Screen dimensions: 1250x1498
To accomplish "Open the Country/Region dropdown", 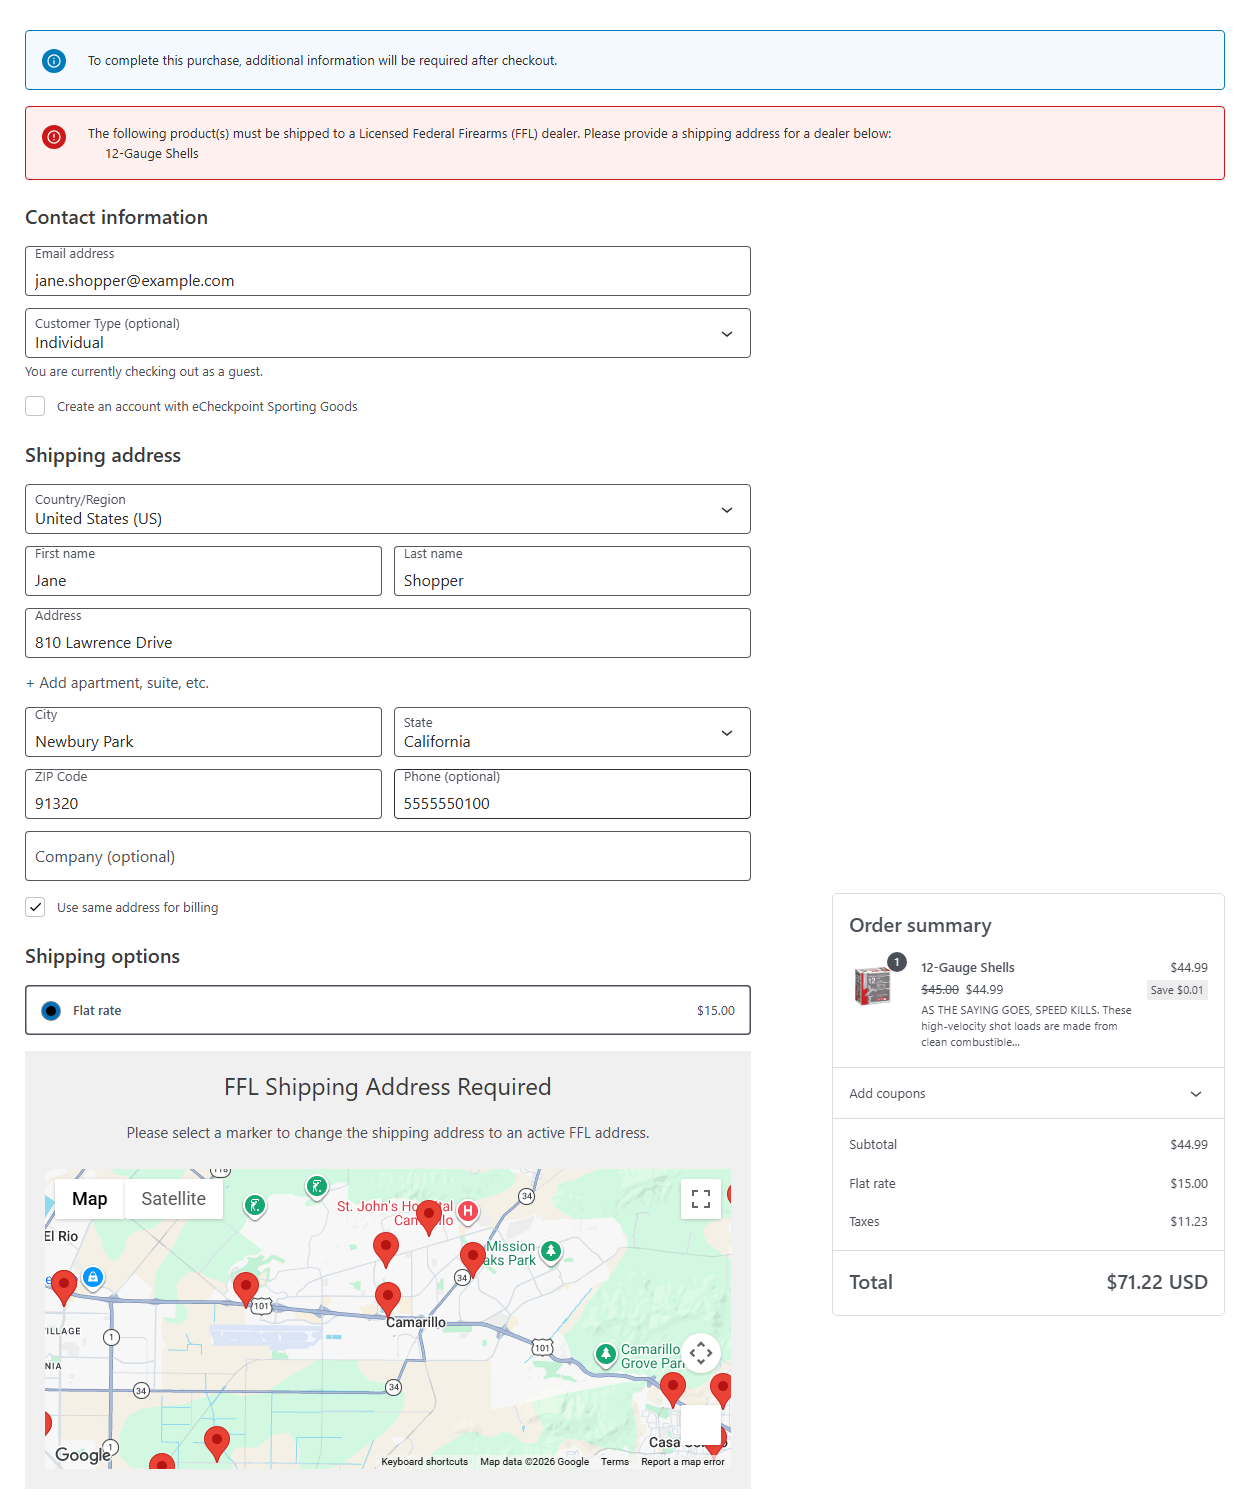I will [388, 509].
